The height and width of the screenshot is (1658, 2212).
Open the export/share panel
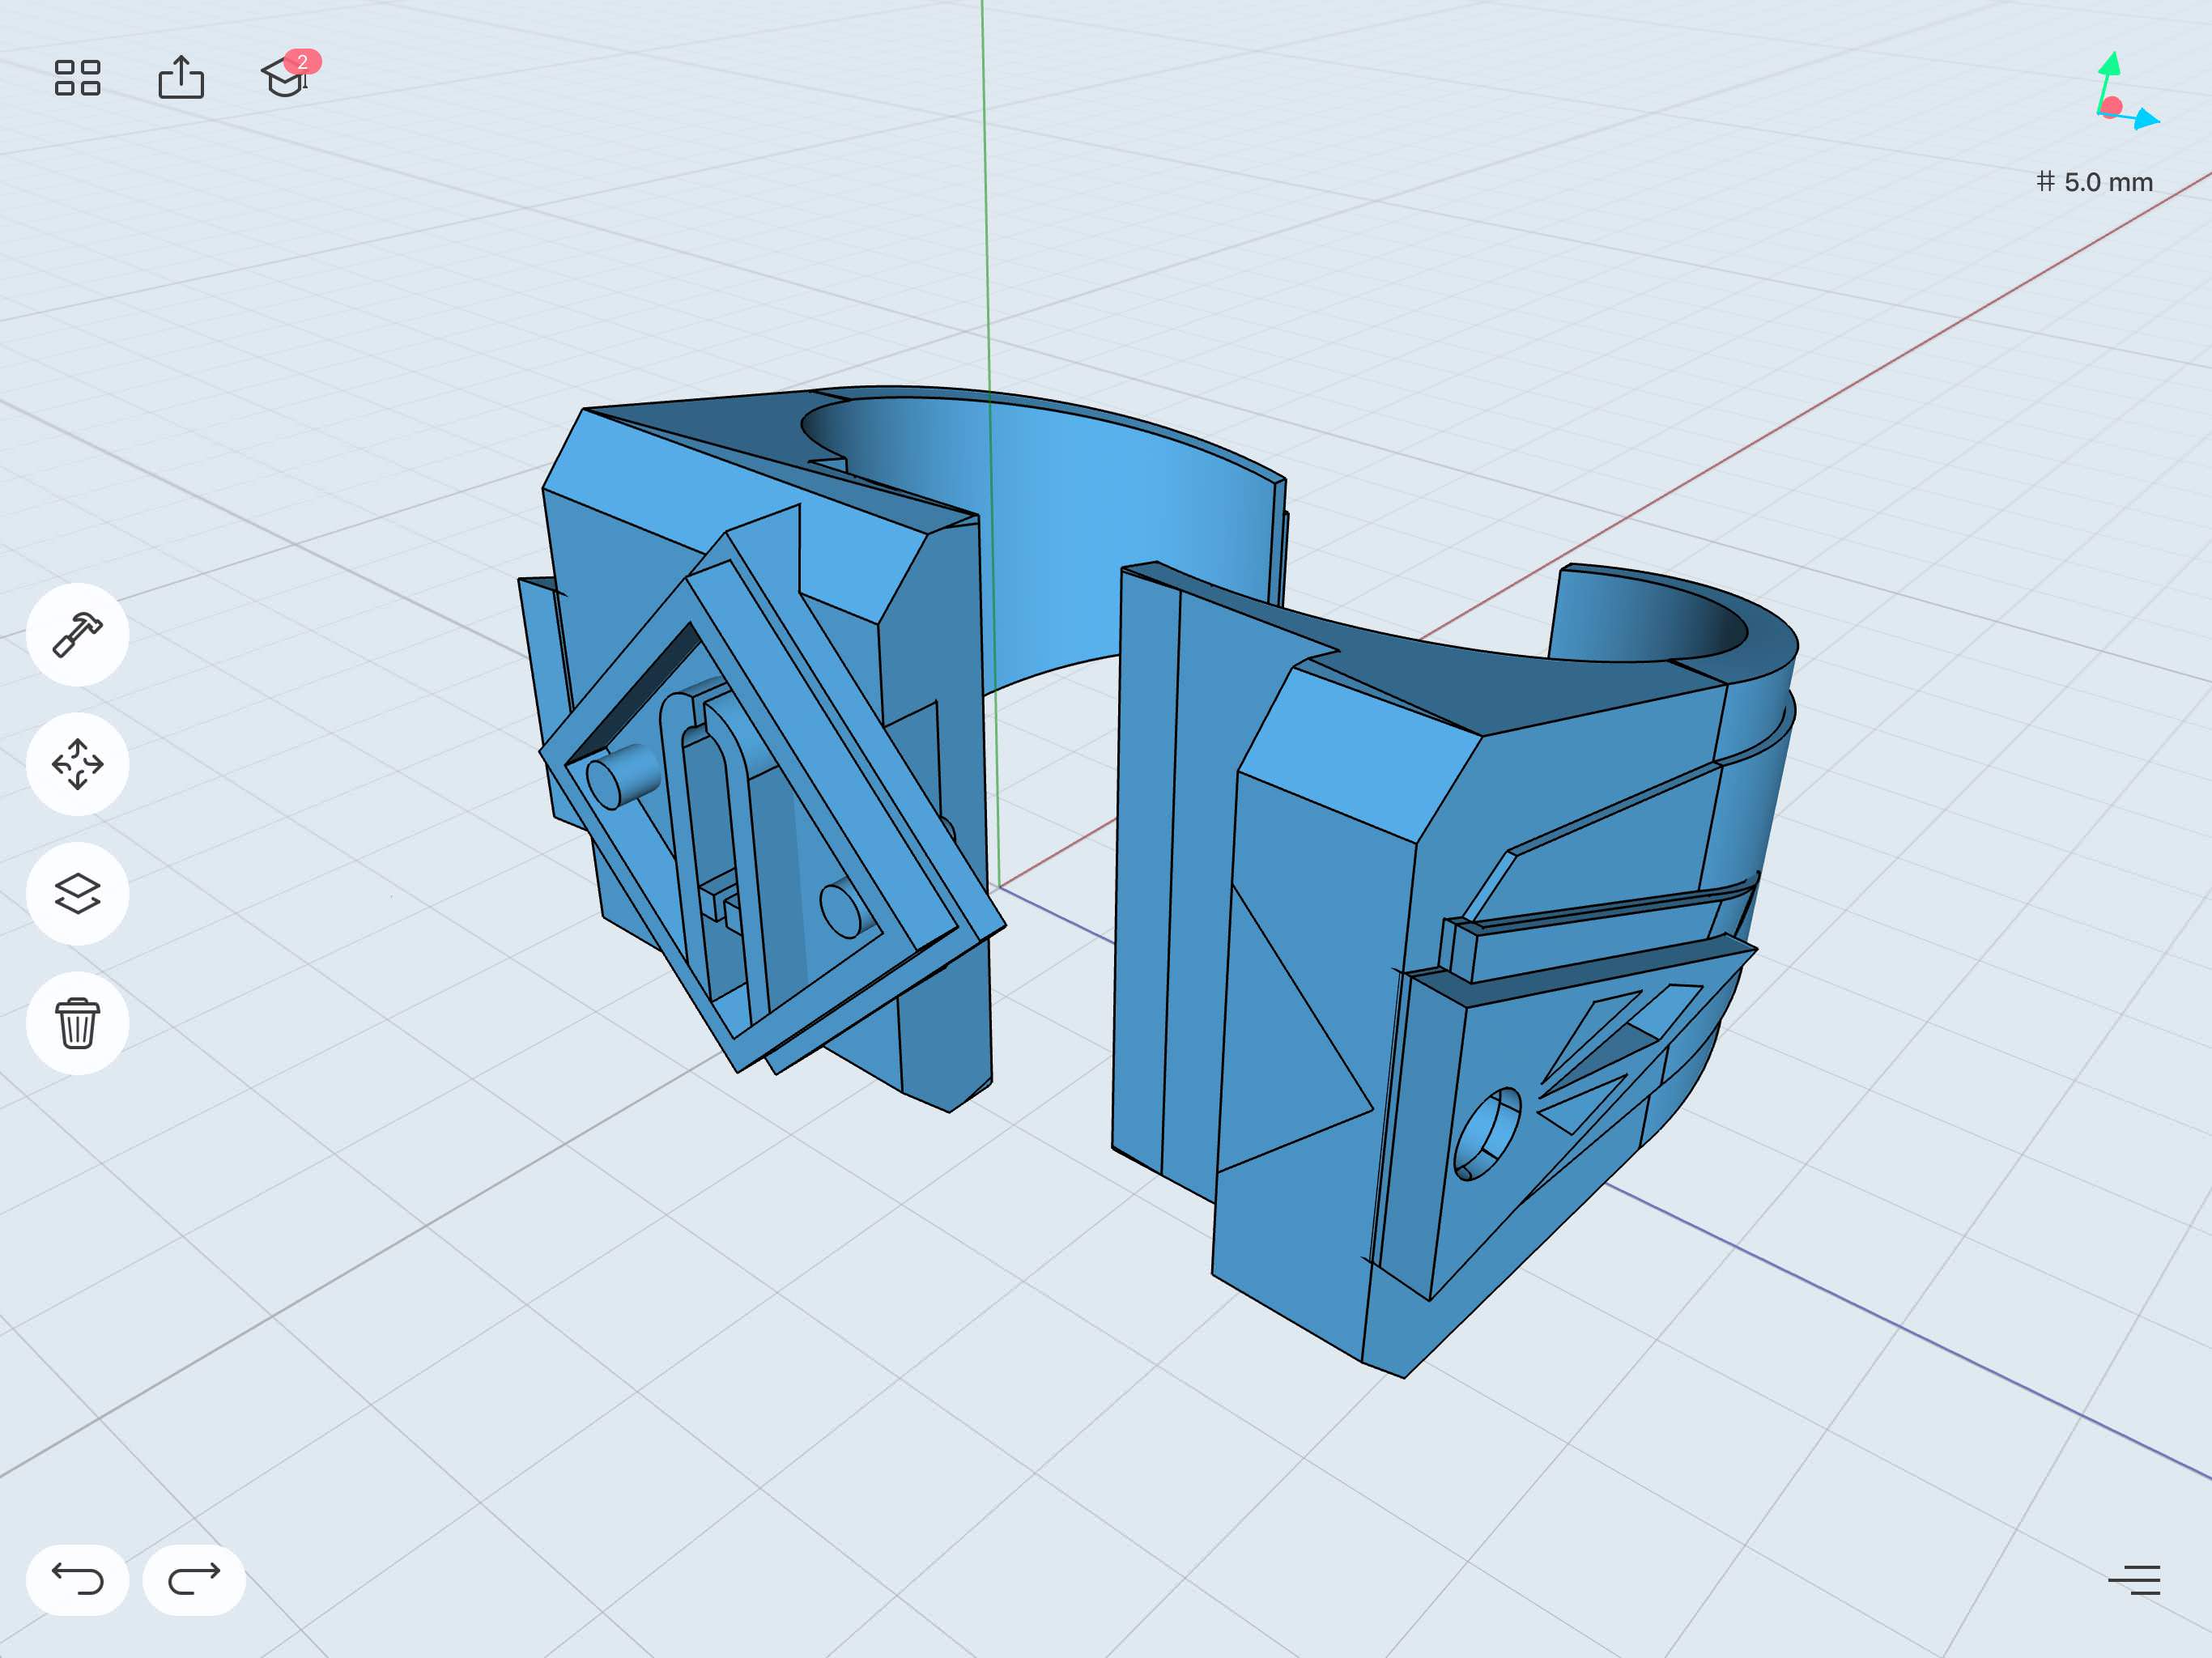(x=182, y=77)
